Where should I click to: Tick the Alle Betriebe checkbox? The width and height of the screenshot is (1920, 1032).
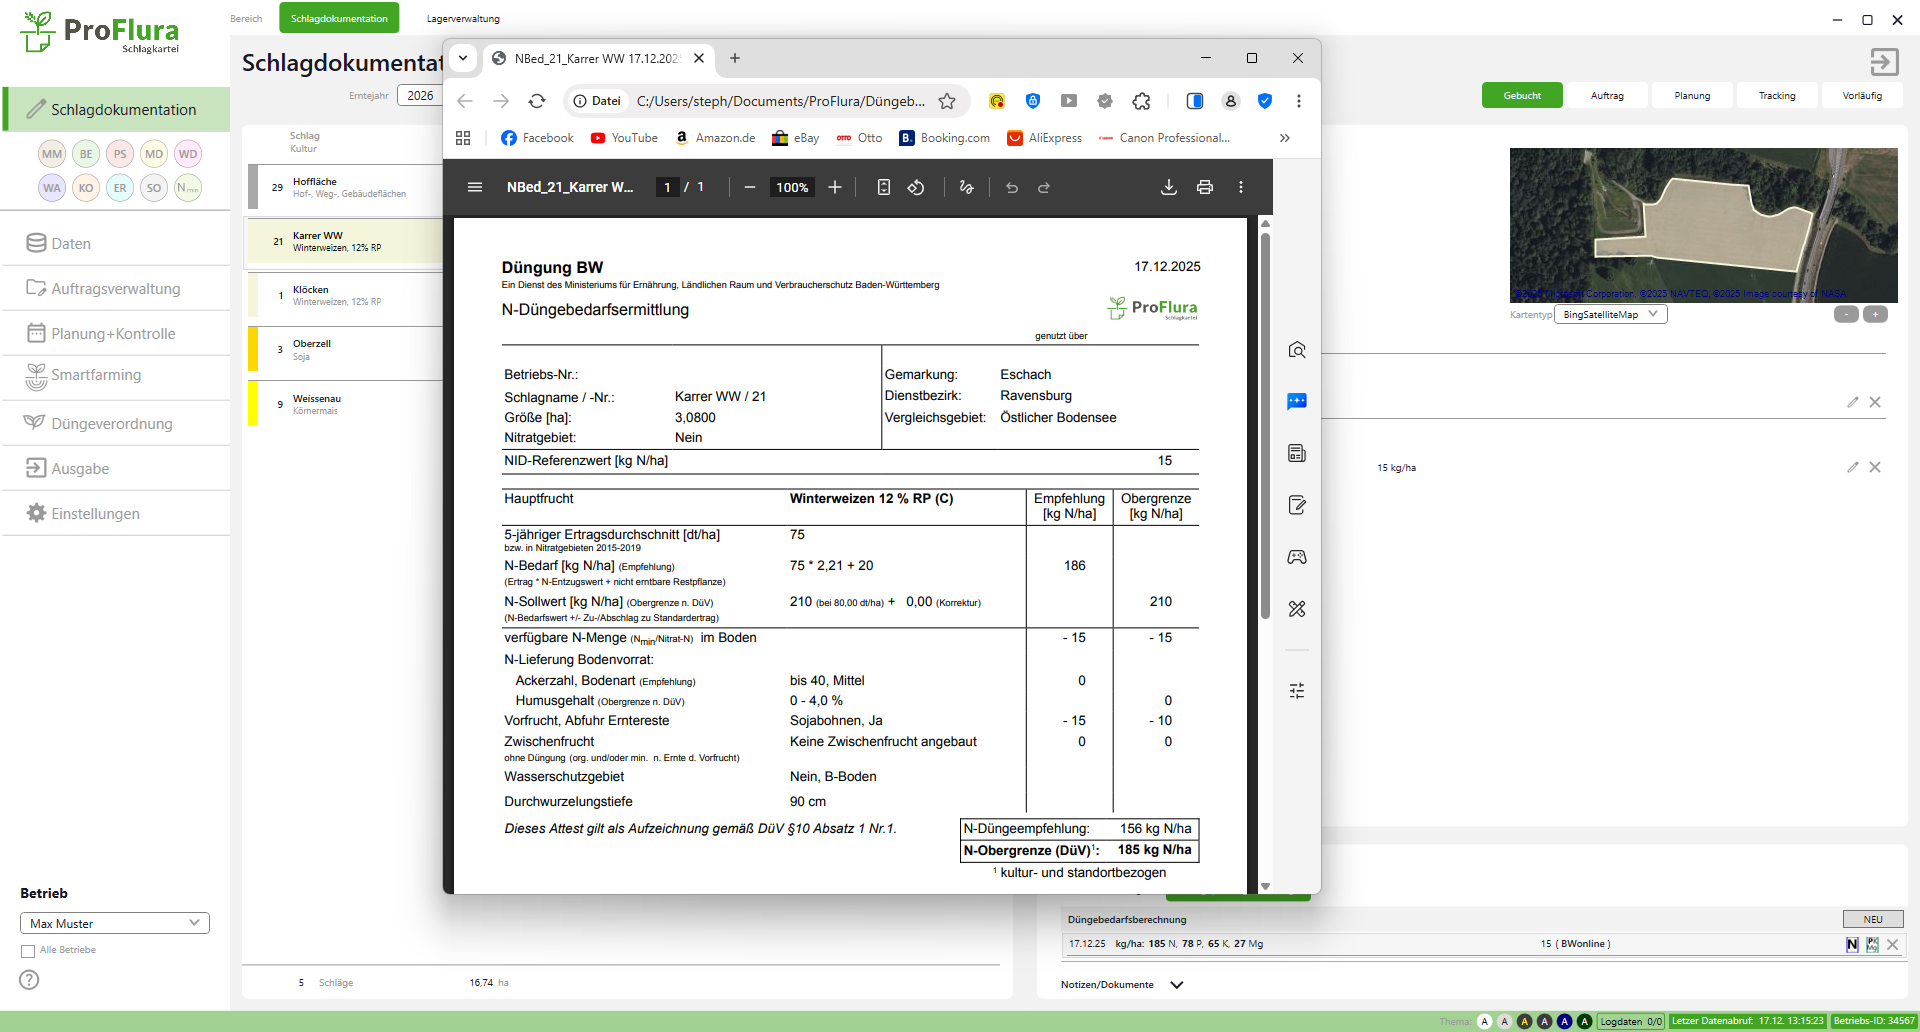point(28,951)
